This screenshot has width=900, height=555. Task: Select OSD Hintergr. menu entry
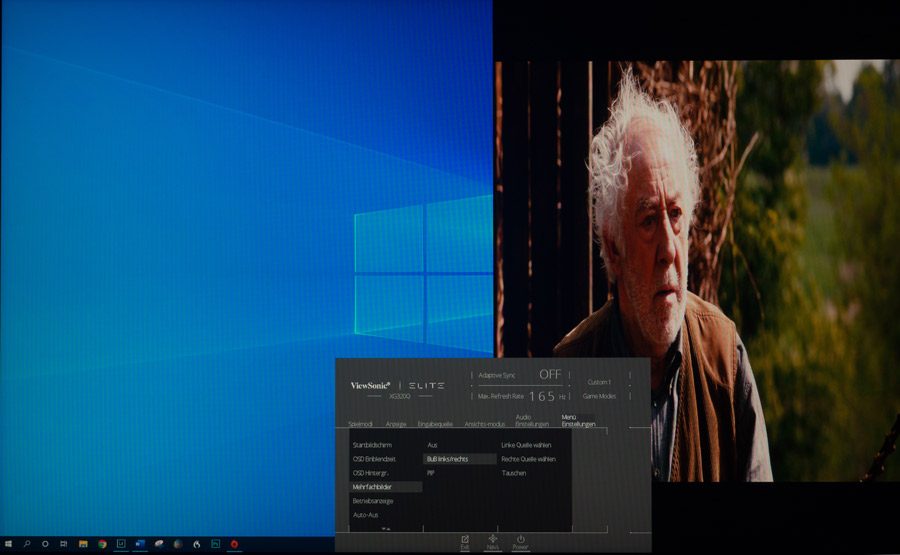[x=371, y=473]
